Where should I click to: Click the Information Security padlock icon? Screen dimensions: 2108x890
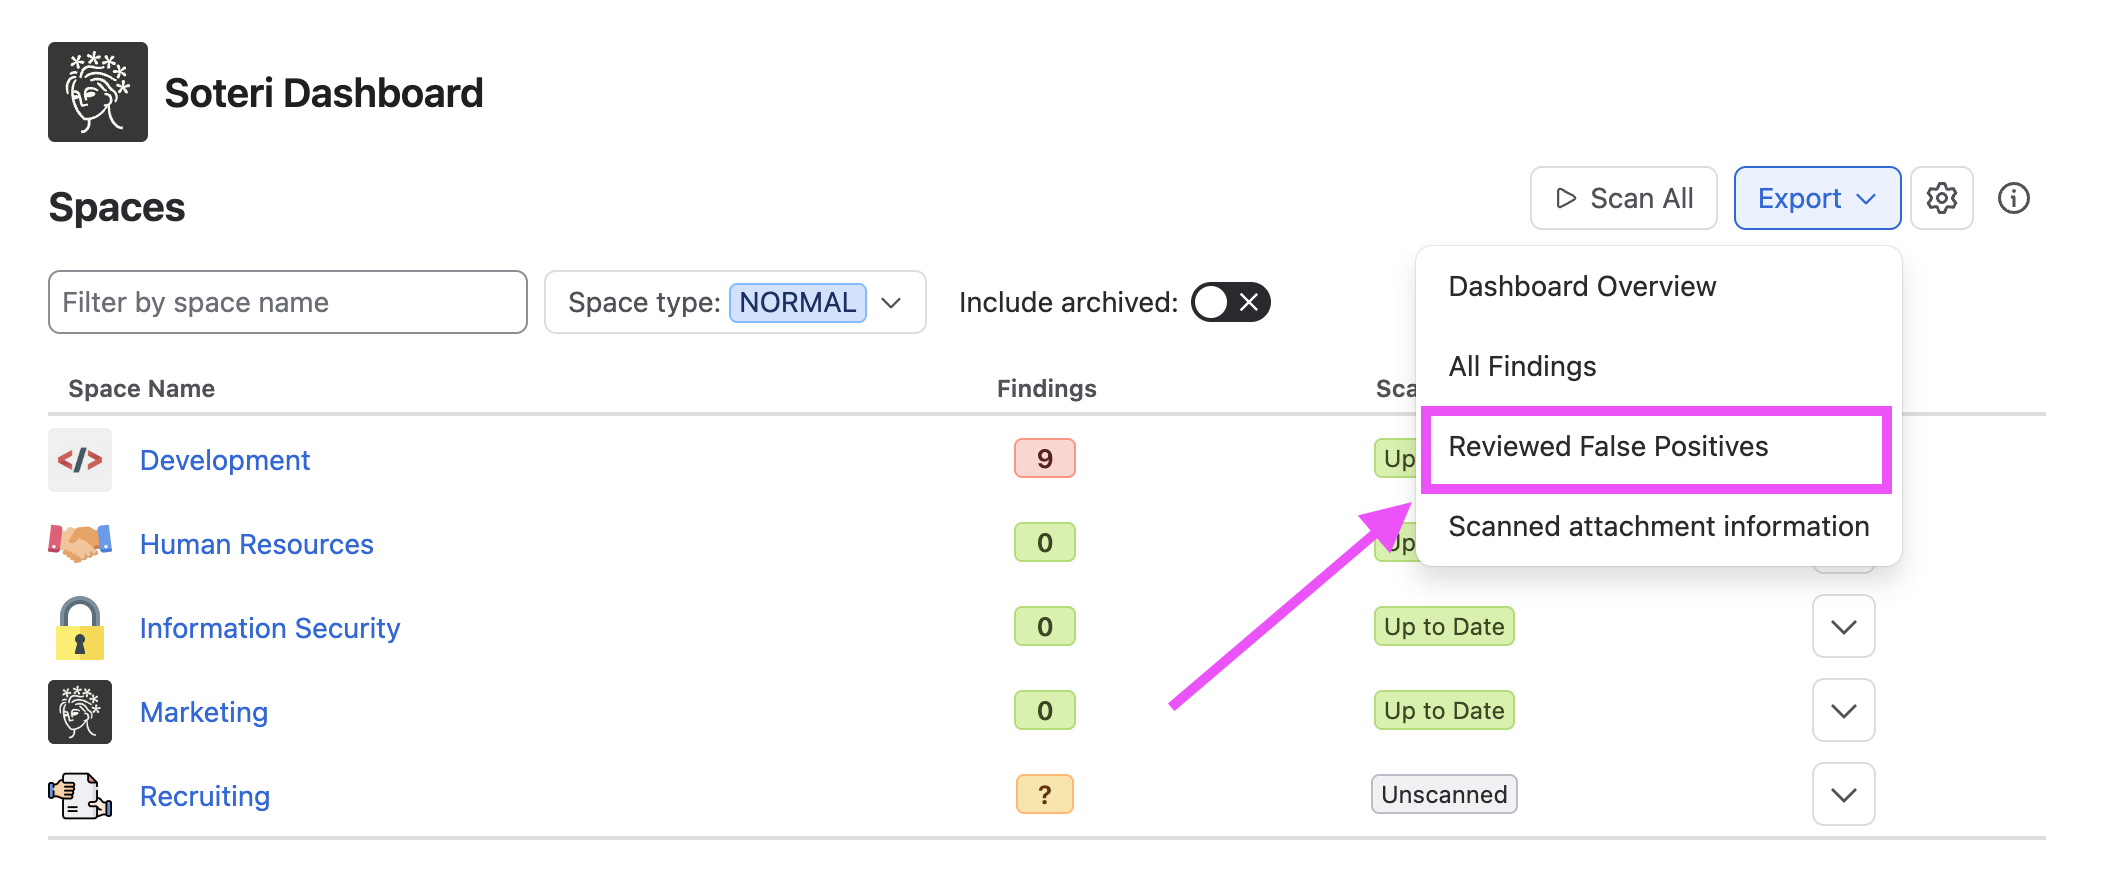pos(80,628)
